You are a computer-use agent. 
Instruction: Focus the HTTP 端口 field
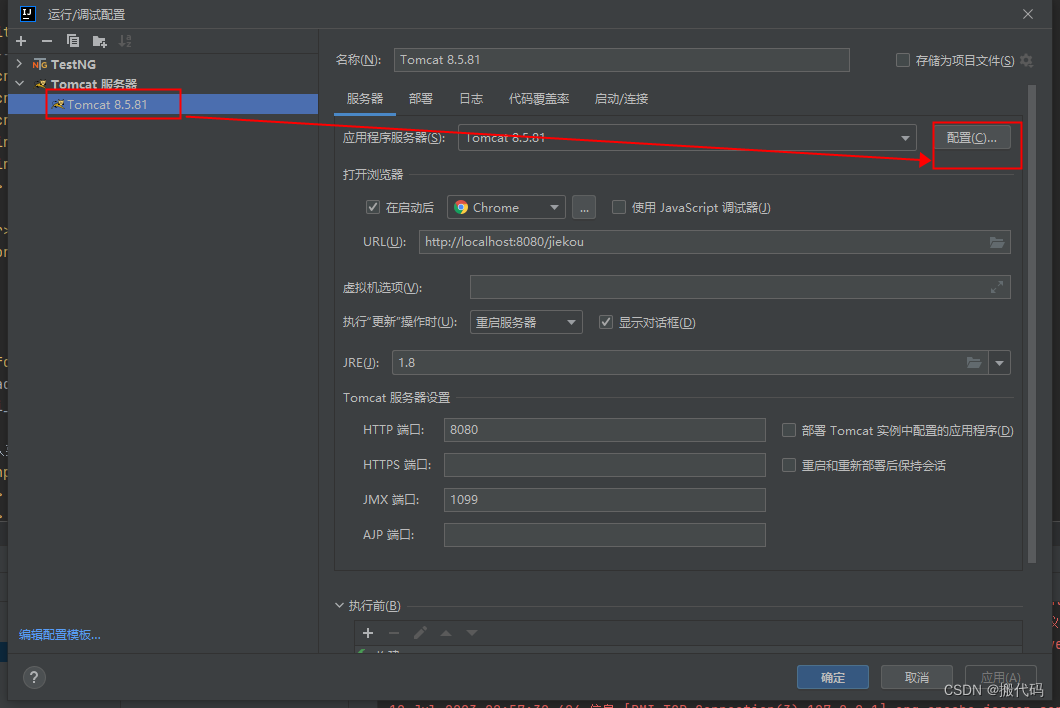604,430
